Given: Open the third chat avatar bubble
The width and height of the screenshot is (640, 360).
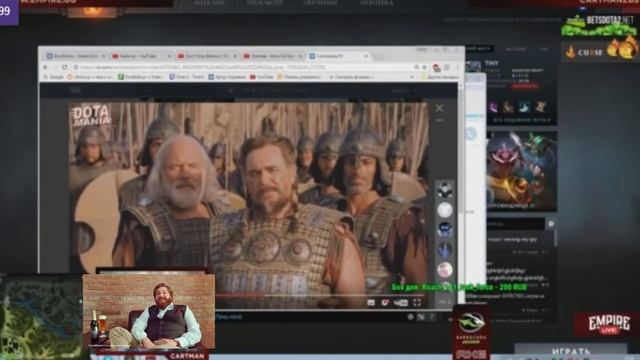Looking at the screenshot, I should pos(444,229).
